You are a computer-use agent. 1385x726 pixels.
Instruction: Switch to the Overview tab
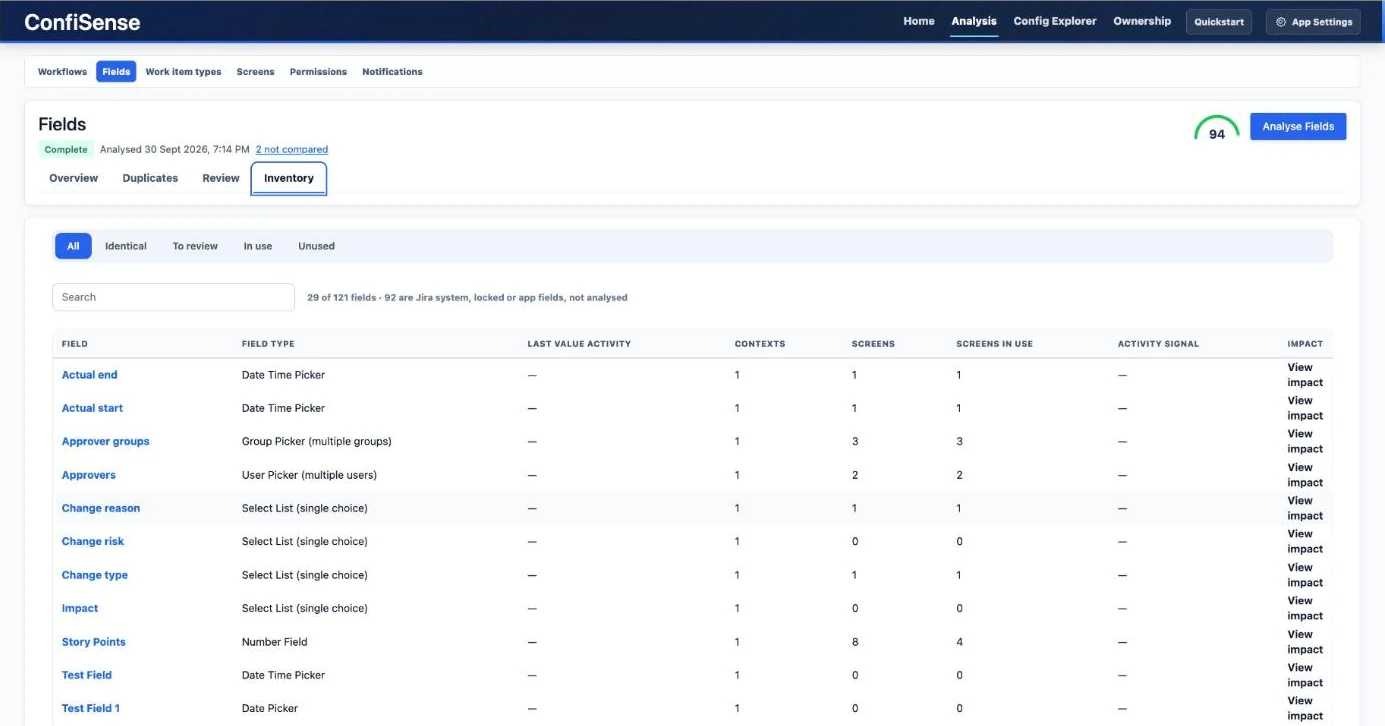74,178
